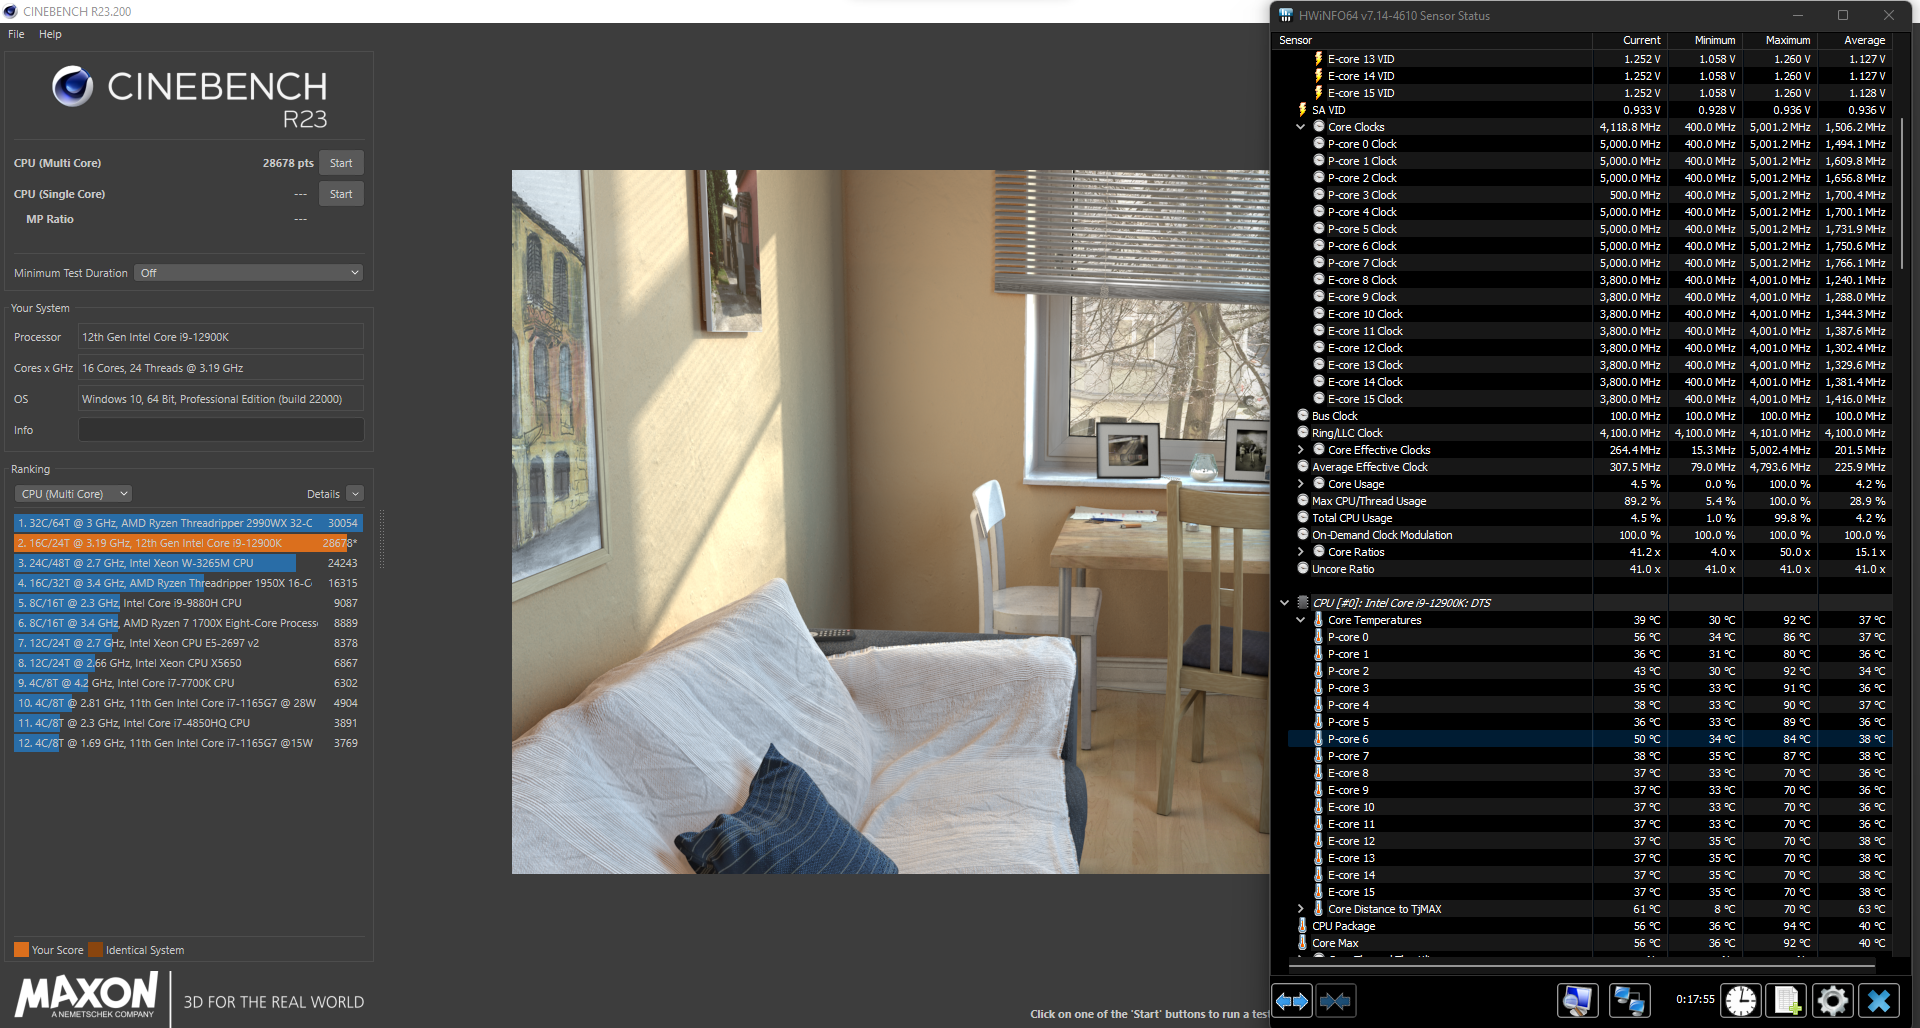
Task: Collapse the Core Clocks section
Action: coord(1301,126)
